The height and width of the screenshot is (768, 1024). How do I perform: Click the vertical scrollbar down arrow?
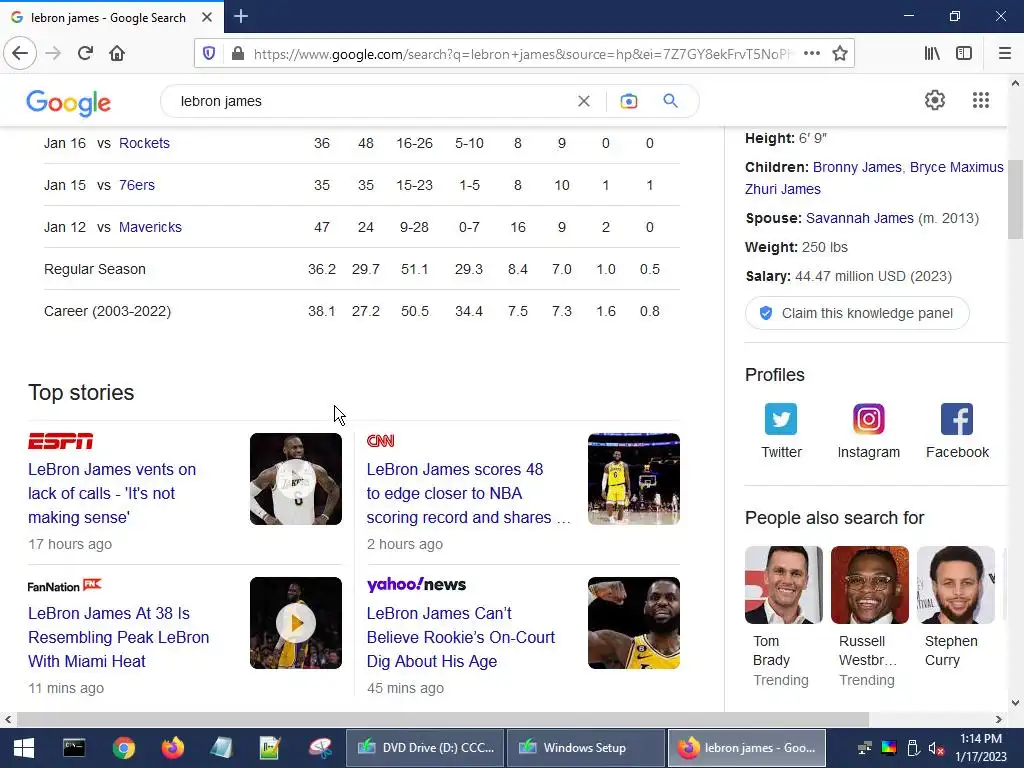1015,703
